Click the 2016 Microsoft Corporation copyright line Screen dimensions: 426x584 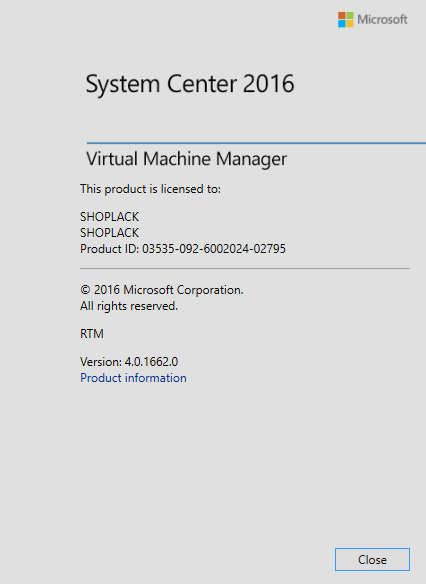tap(162, 290)
